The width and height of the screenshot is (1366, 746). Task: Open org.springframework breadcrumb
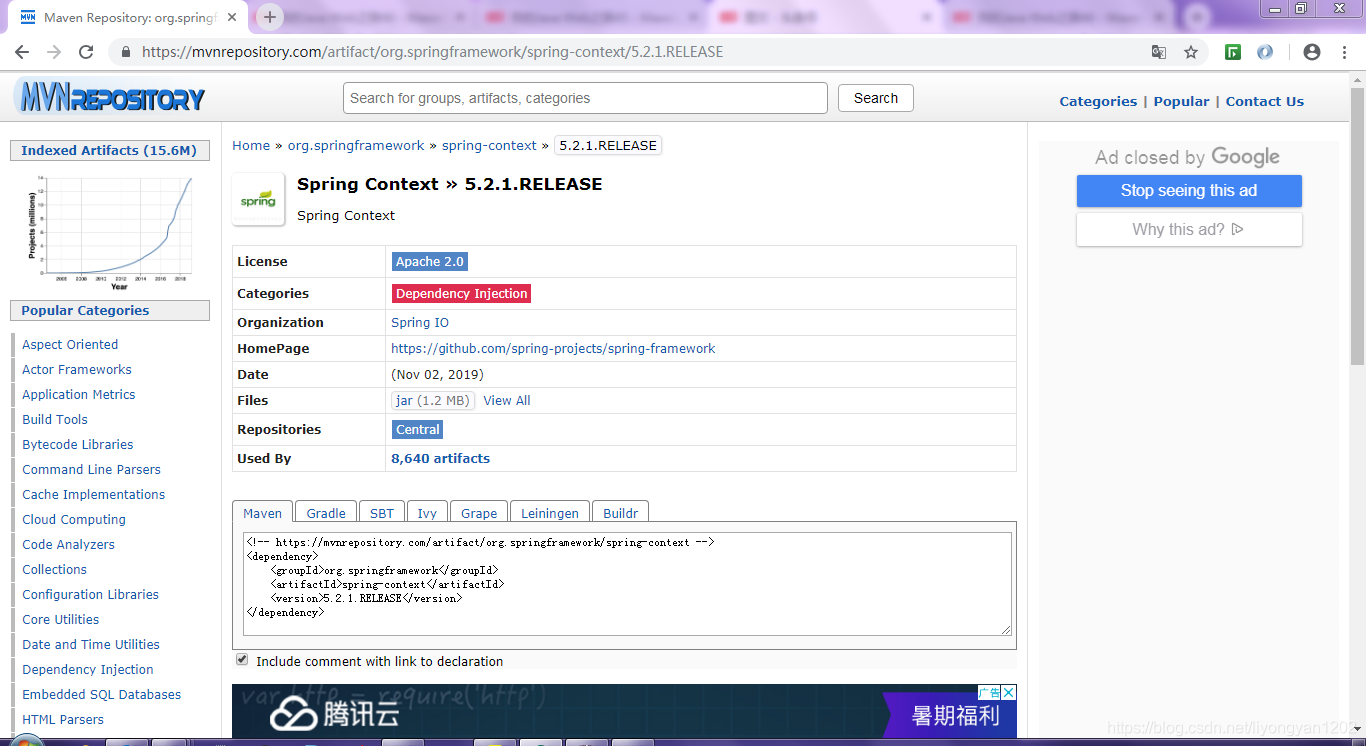coord(356,145)
